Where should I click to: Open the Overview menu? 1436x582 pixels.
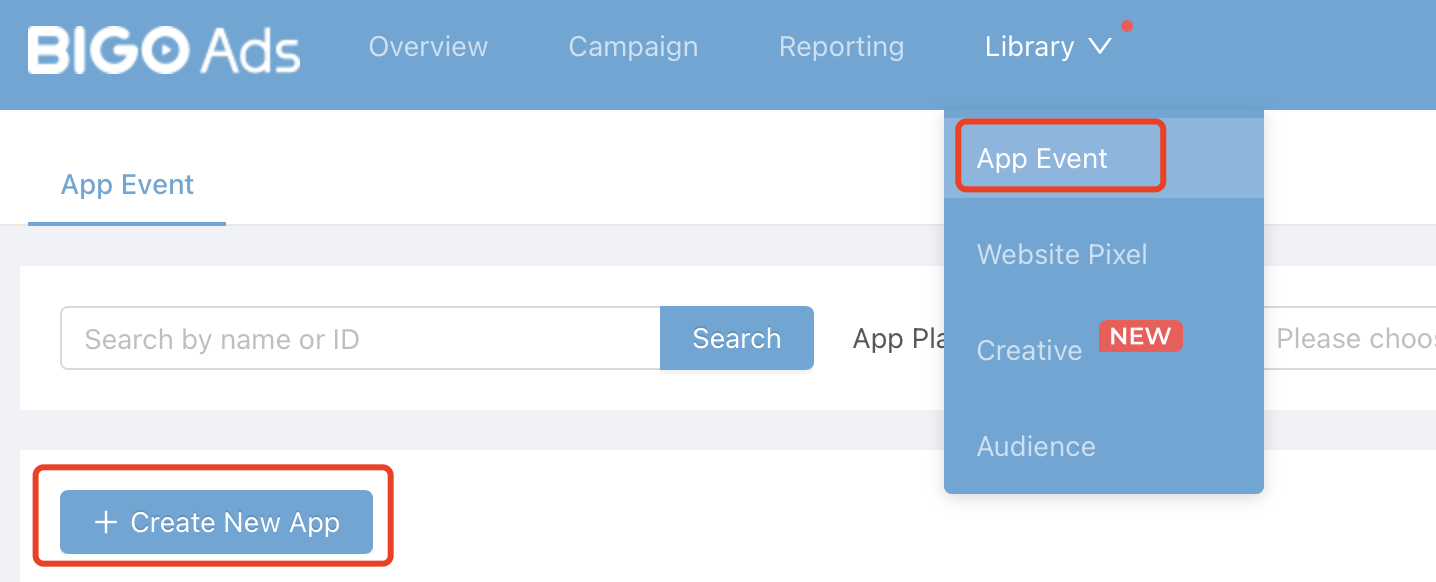pyautogui.click(x=428, y=47)
